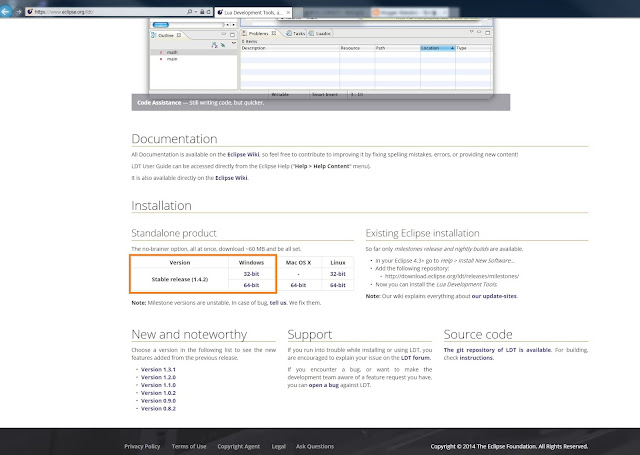Open Version 1.0.2 release notes

[x=158, y=393]
